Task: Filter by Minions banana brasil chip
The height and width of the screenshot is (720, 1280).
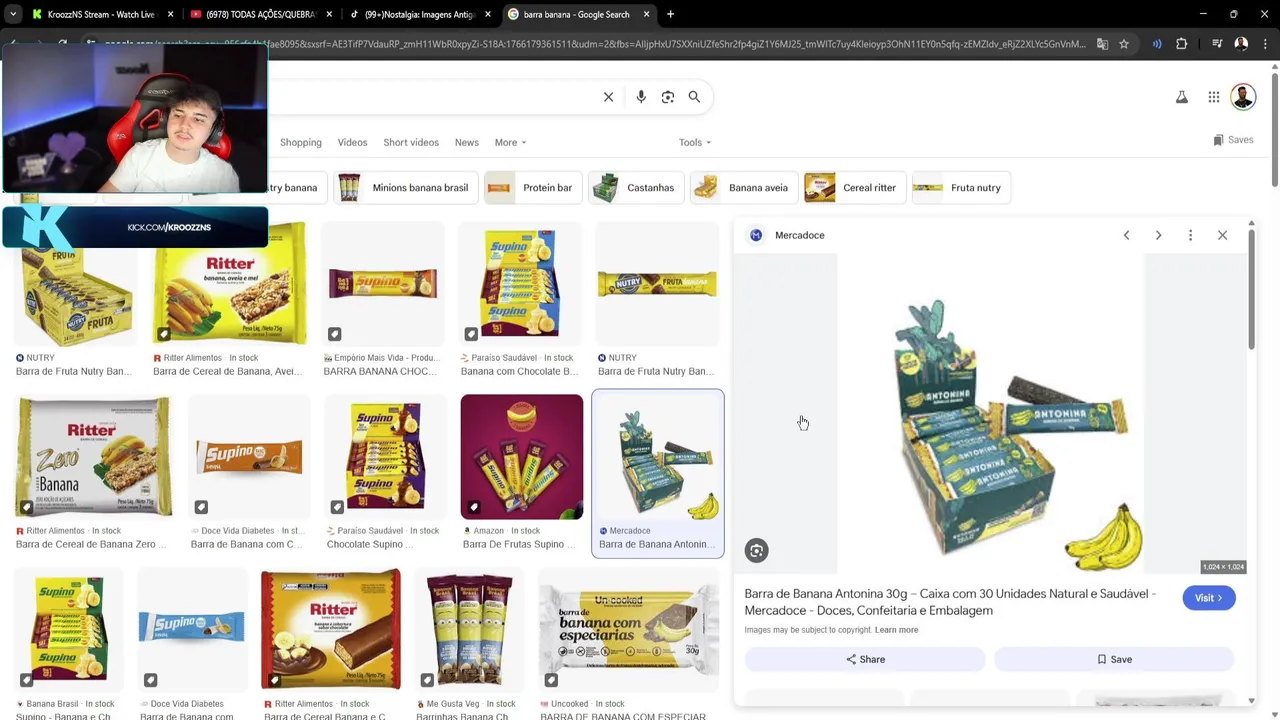Action: (405, 188)
